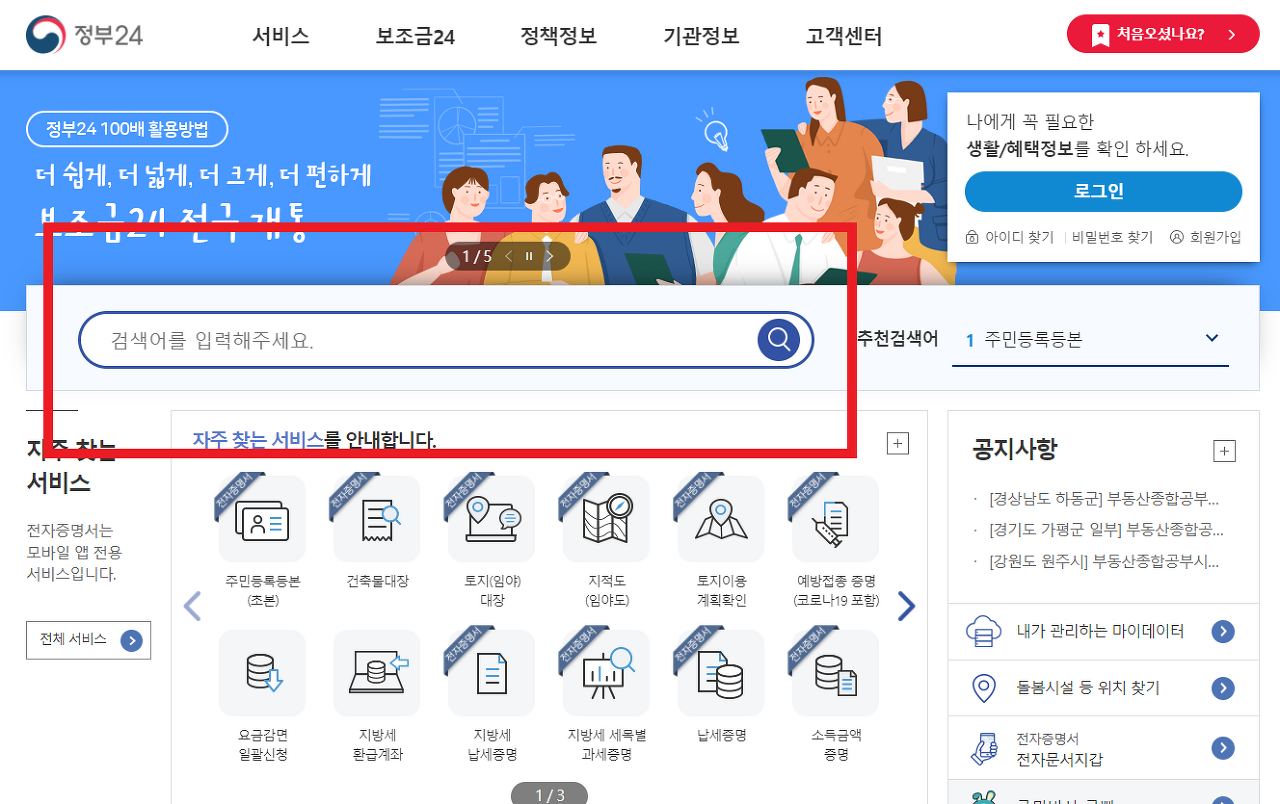The height and width of the screenshot is (804, 1280).
Task: Click the 전체 서비스 button
Action: click(x=89, y=640)
